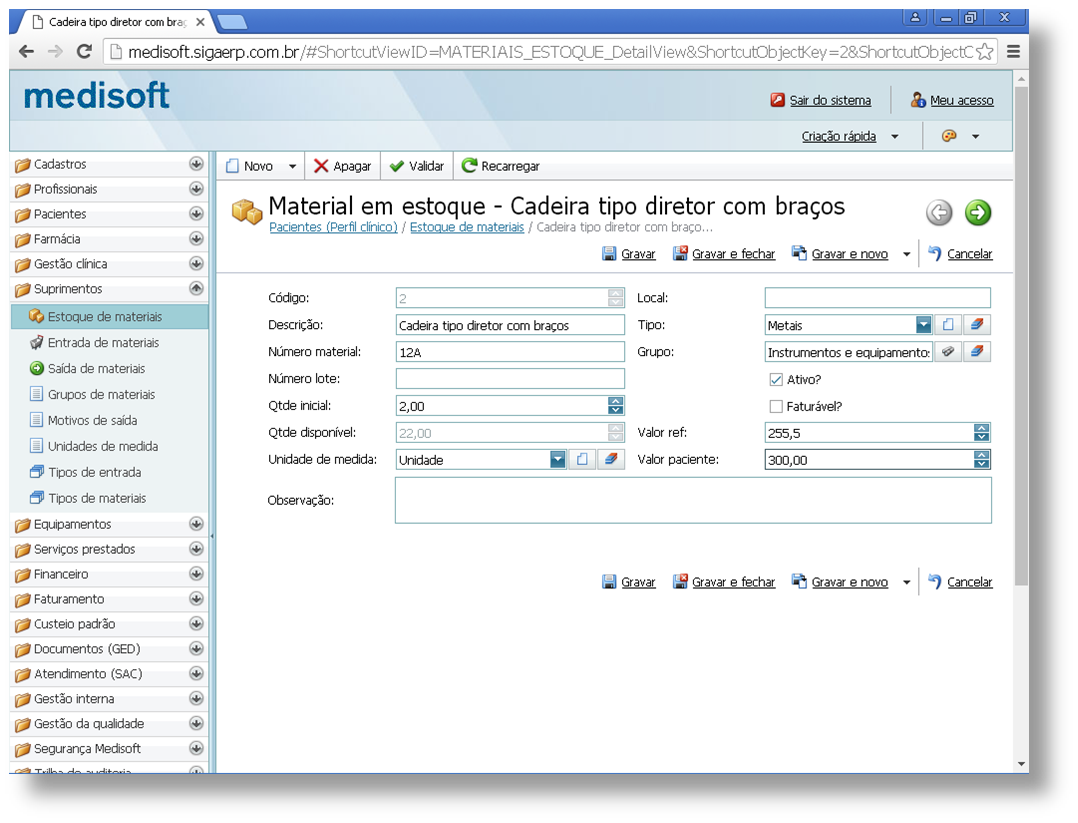Click top Cancelar link
Viewport: 1078px width, 823px height.
(960, 254)
